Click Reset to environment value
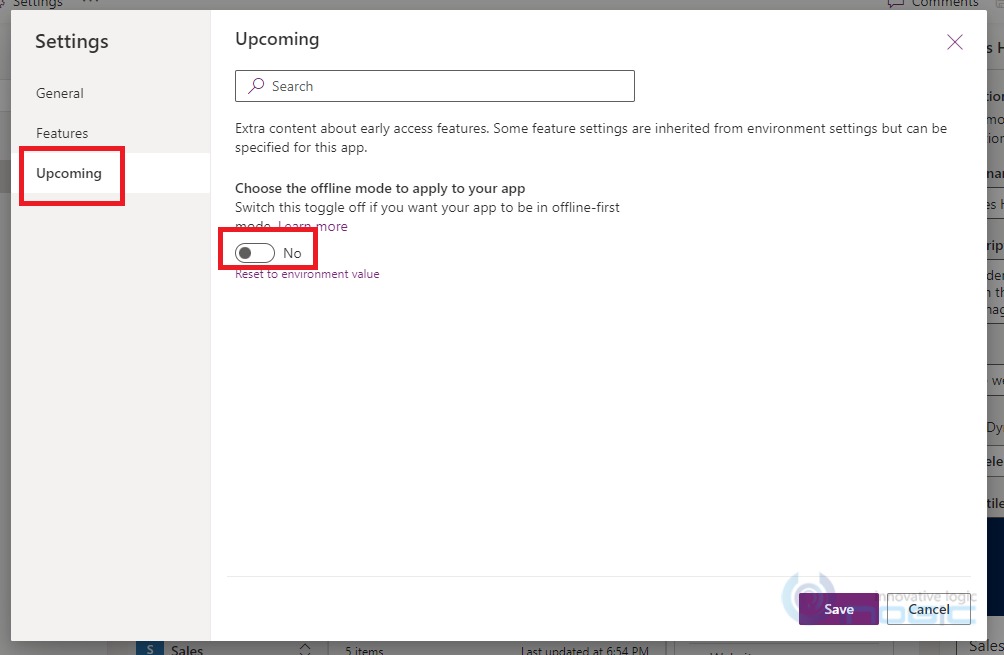The height and width of the screenshot is (655, 1004). pyautogui.click(x=306, y=273)
